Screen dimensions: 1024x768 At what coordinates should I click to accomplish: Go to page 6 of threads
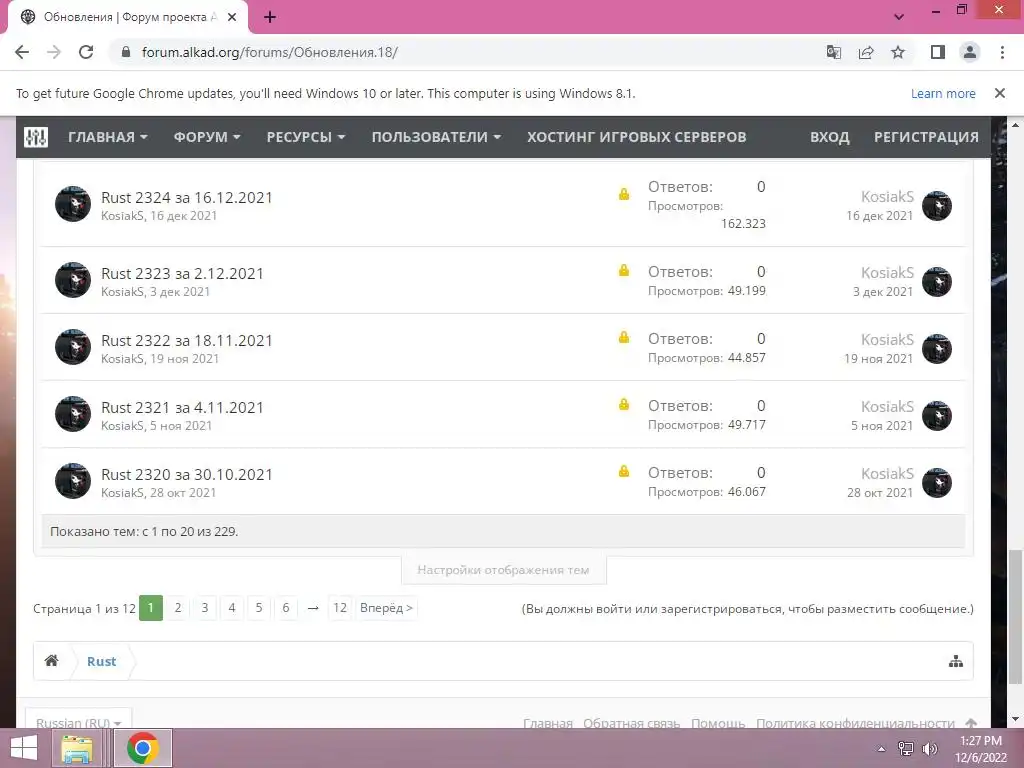point(285,608)
